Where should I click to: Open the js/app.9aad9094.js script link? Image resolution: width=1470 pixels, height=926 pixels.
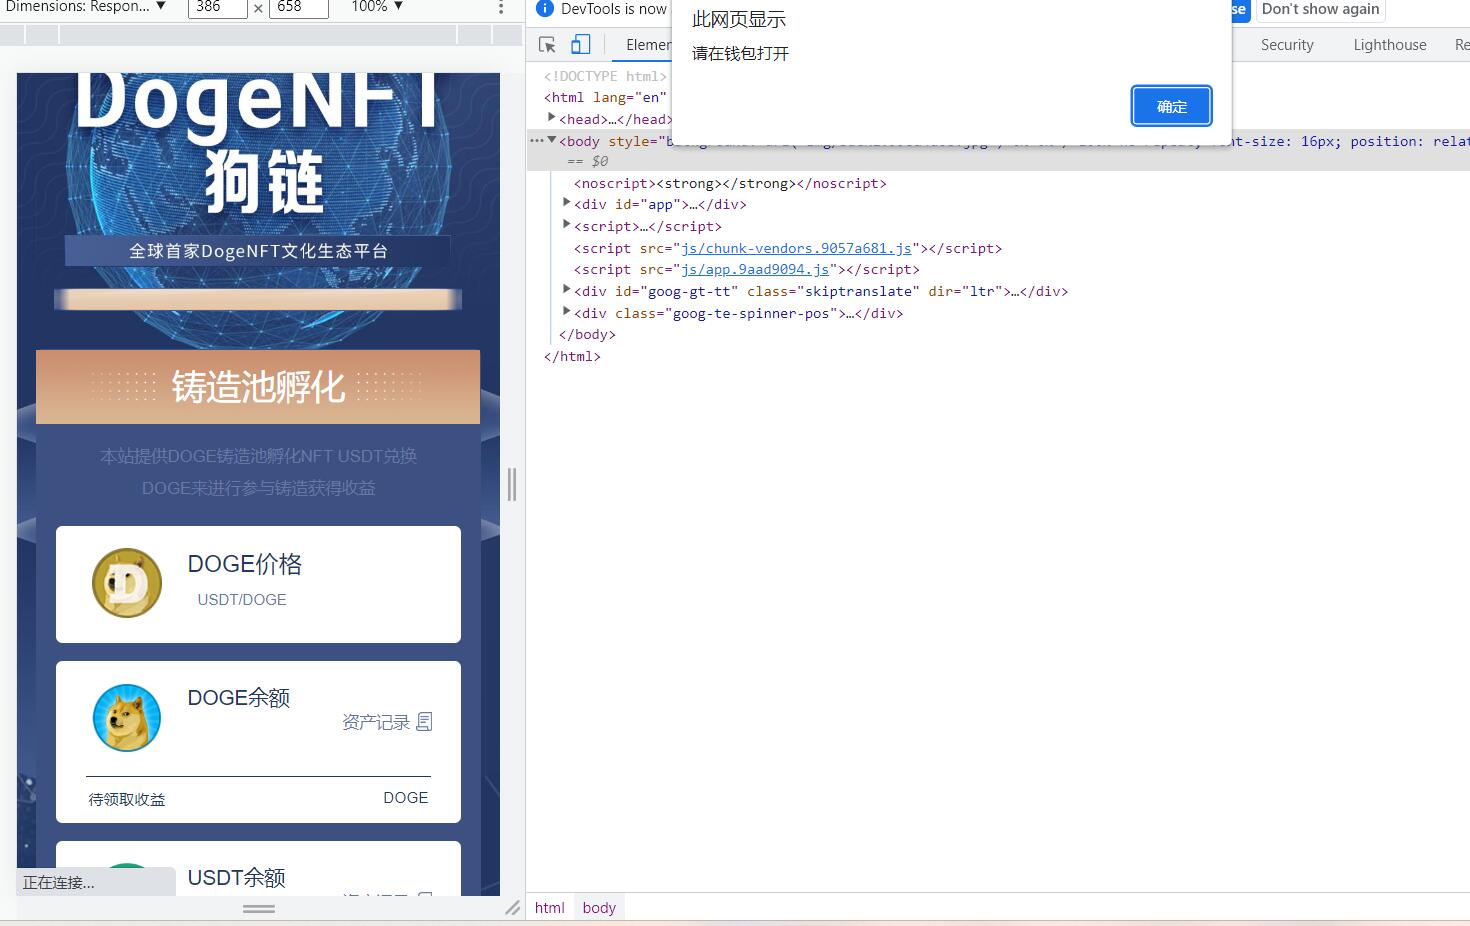coord(755,269)
